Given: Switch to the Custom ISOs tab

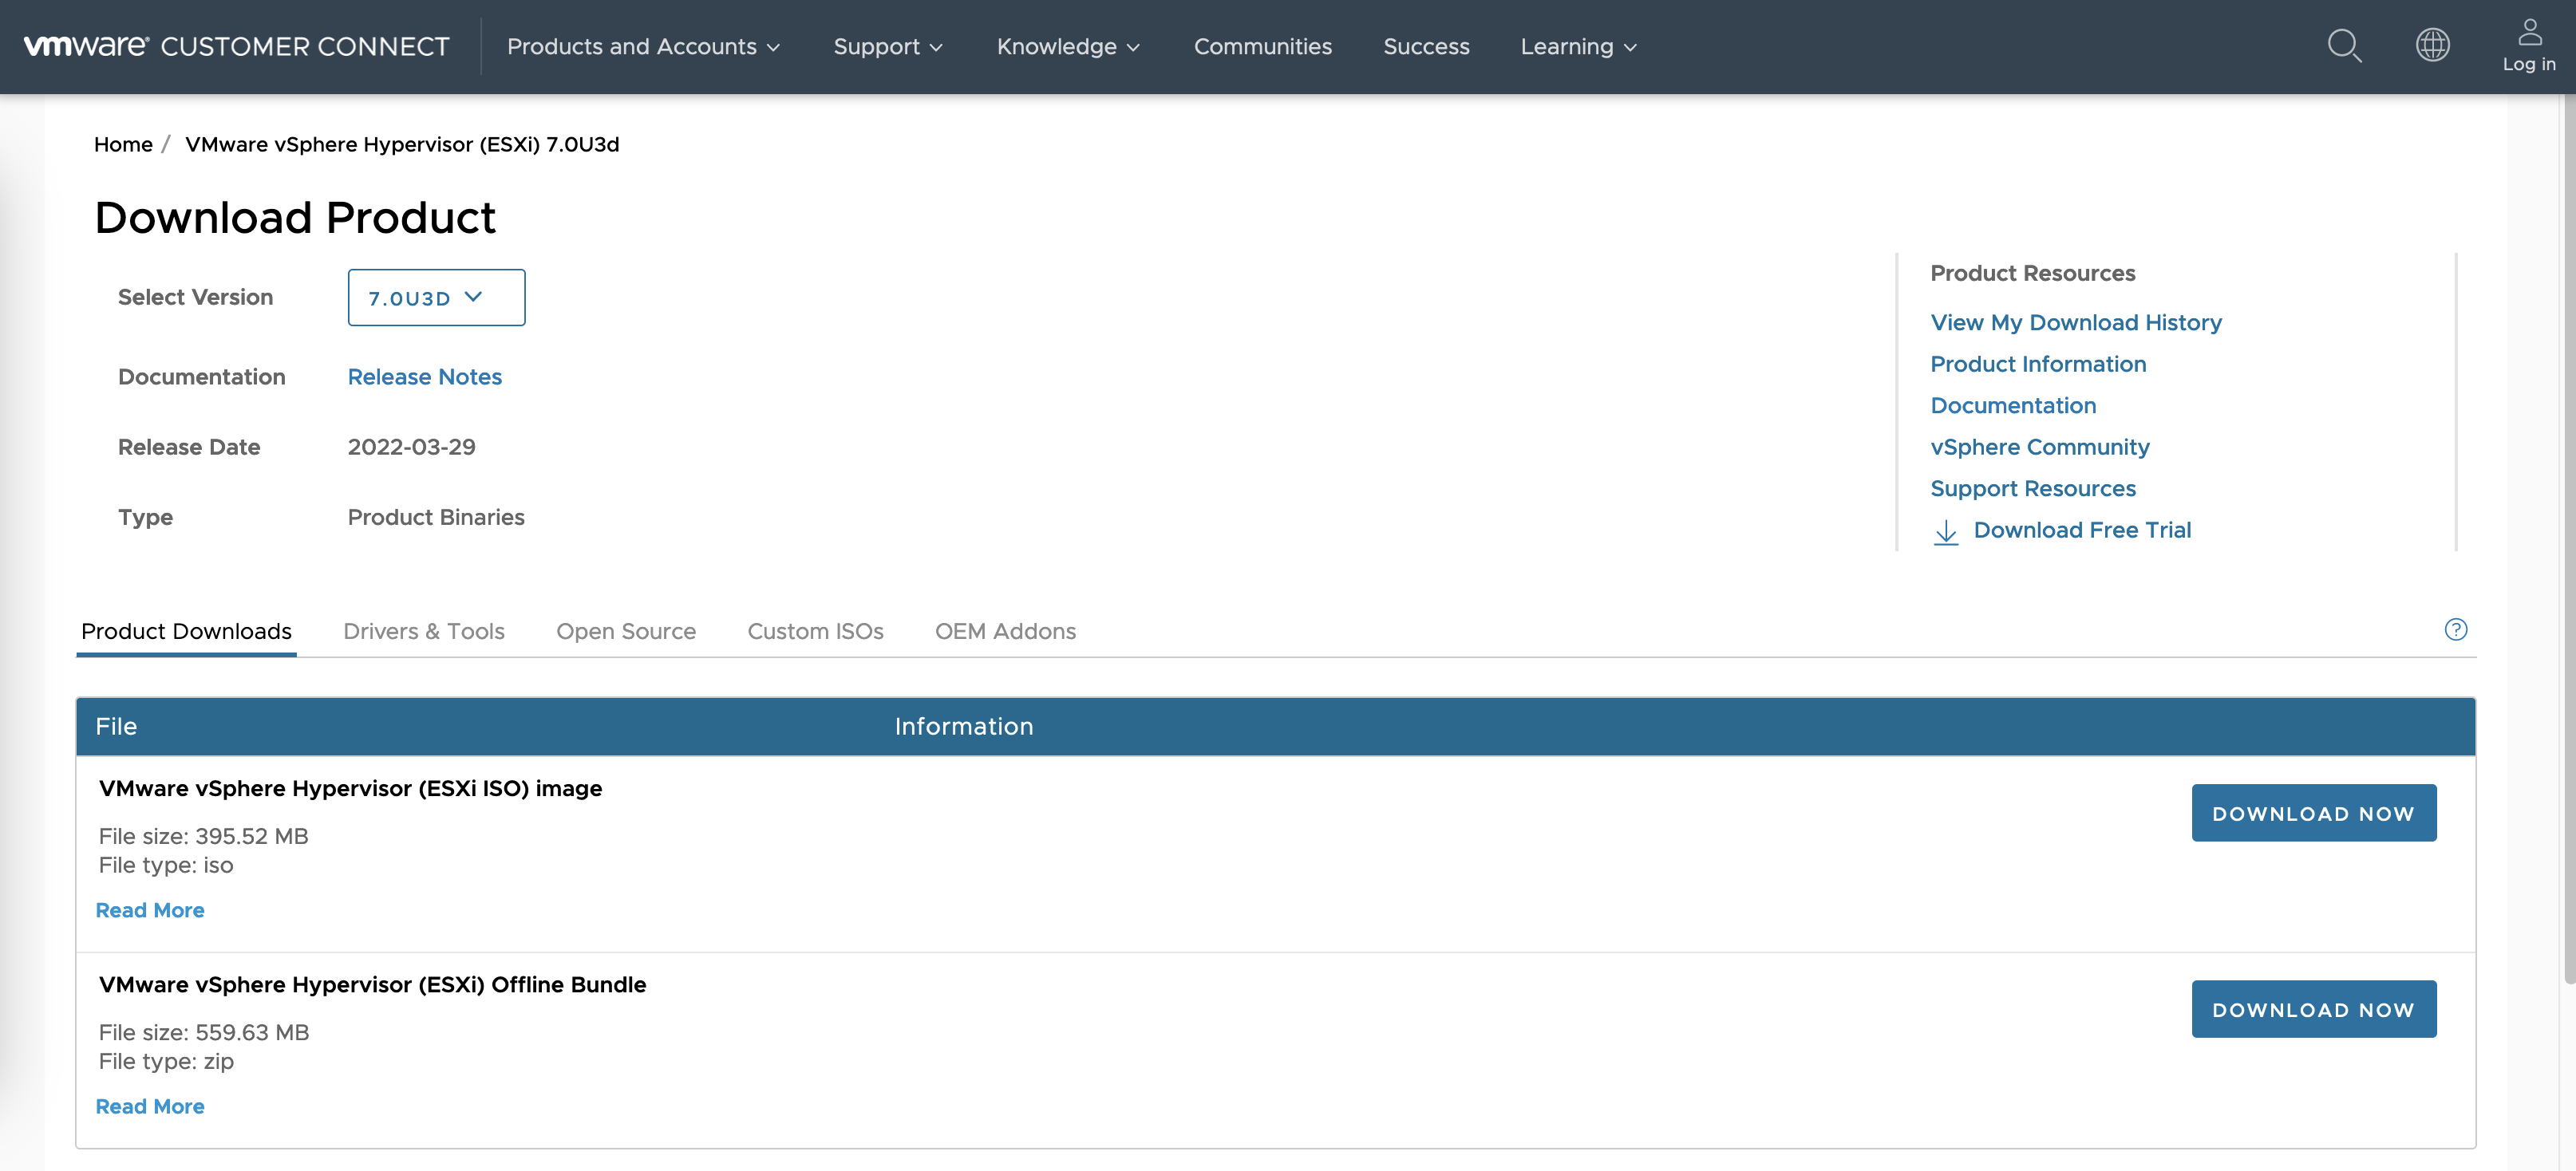Looking at the screenshot, I should [x=815, y=631].
